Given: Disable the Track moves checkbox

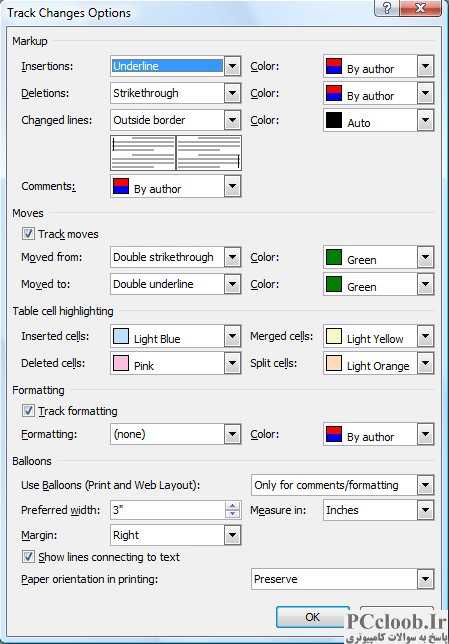Looking at the screenshot, I should coord(28,234).
